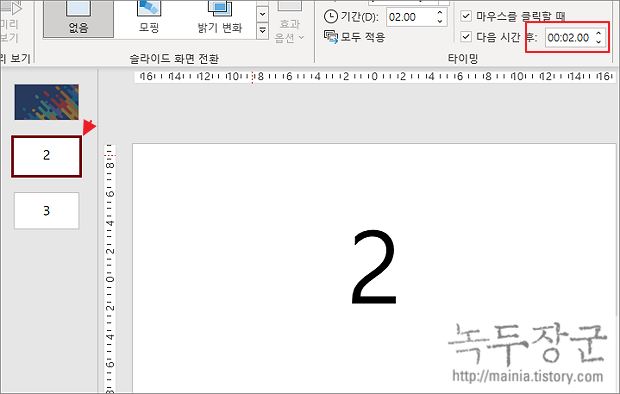Increase 기간 duration with up arrow

tap(440, 13)
